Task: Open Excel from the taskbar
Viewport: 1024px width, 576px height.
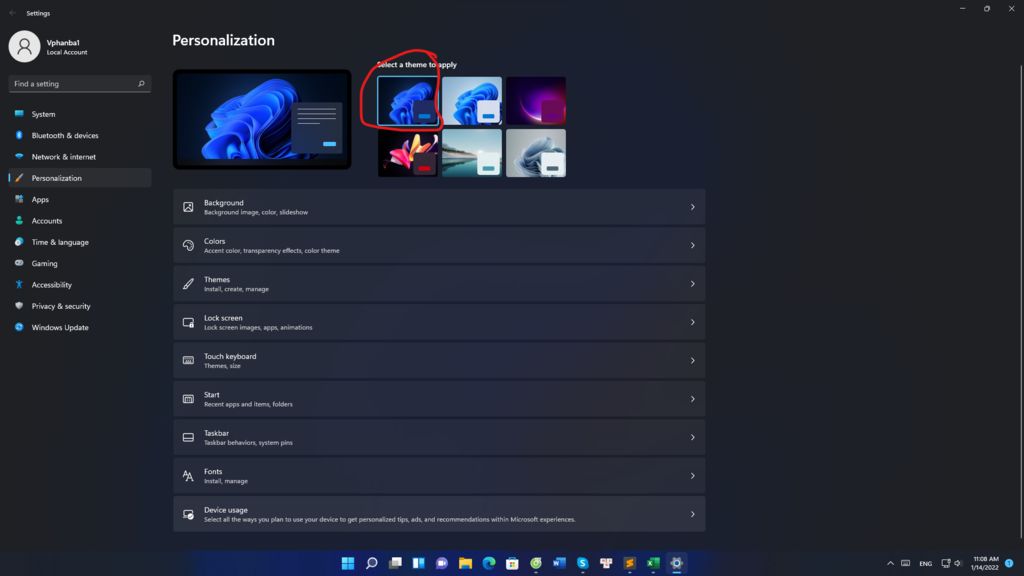Action: 653,563
